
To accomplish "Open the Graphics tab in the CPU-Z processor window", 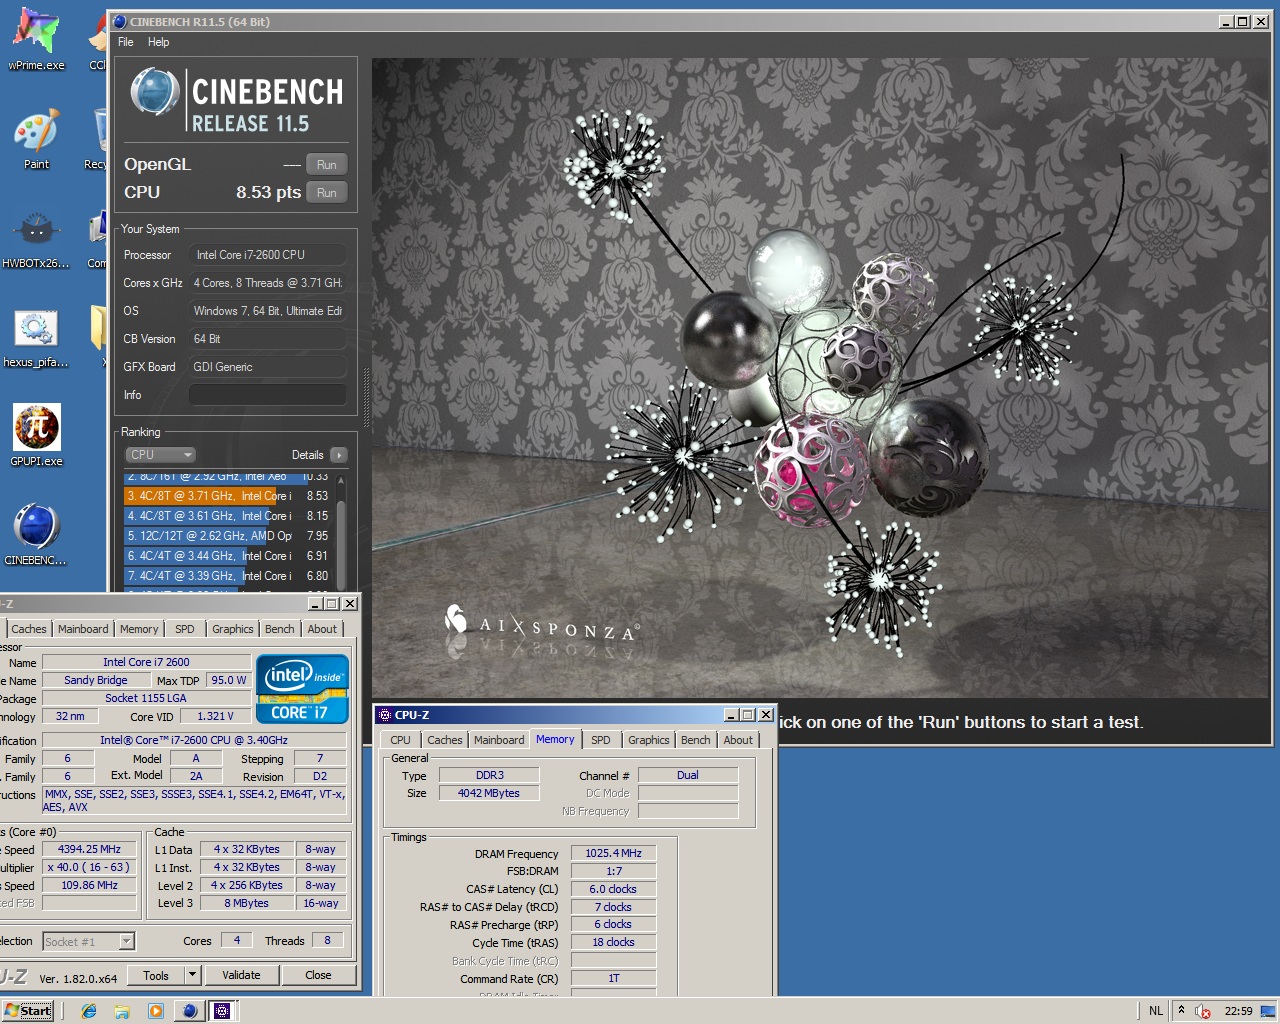I will [x=233, y=629].
